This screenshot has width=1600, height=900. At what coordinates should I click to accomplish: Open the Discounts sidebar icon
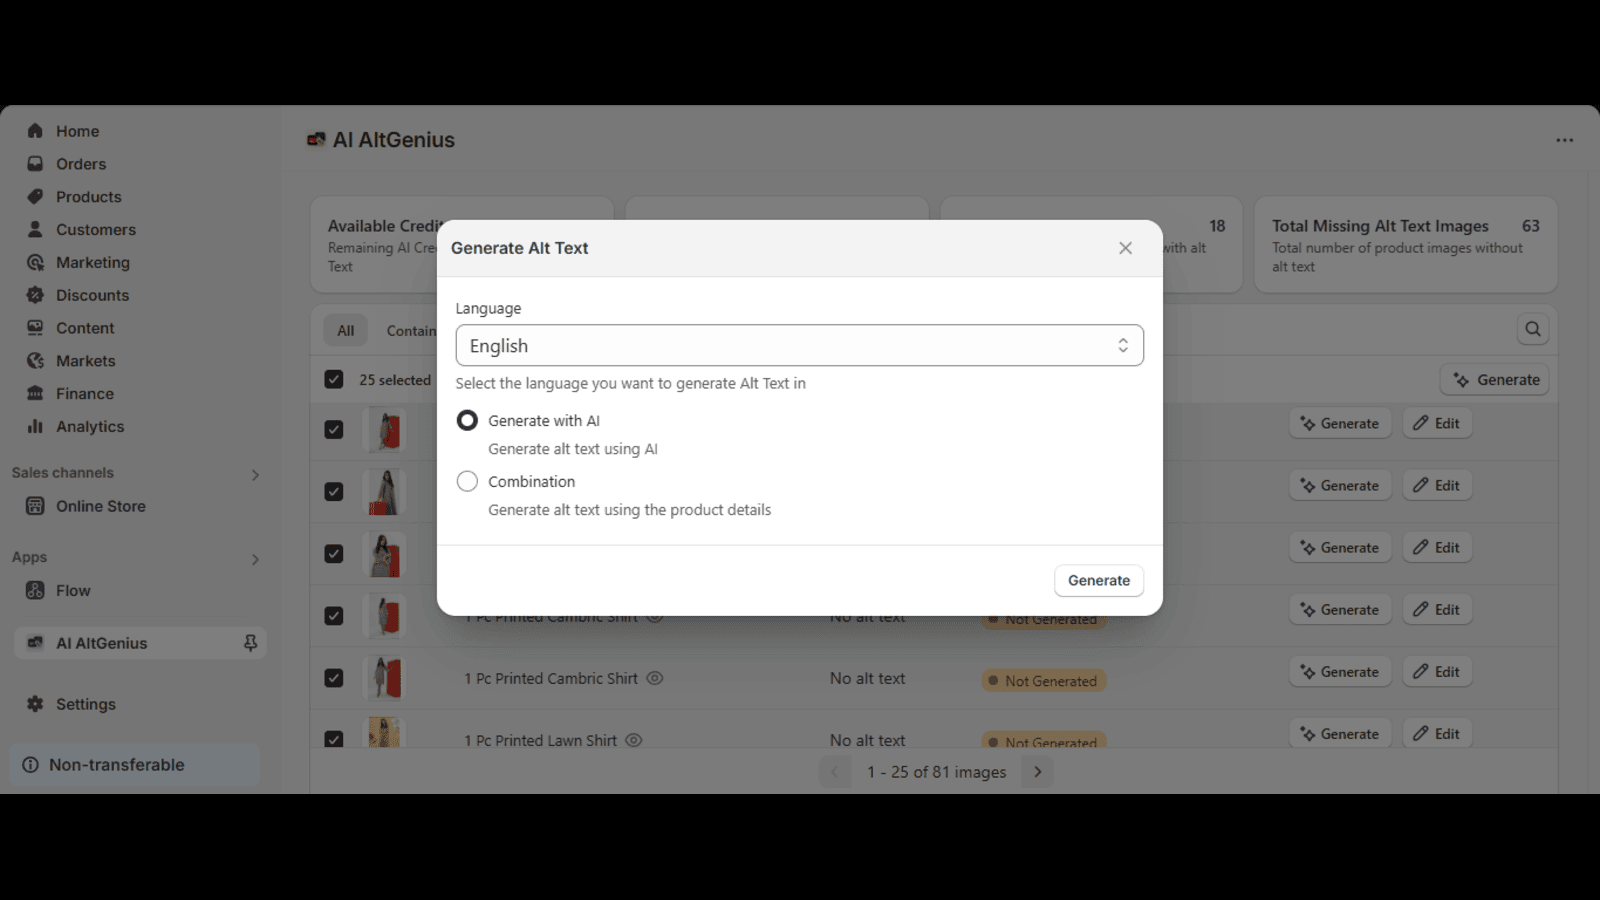[x=35, y=295]
